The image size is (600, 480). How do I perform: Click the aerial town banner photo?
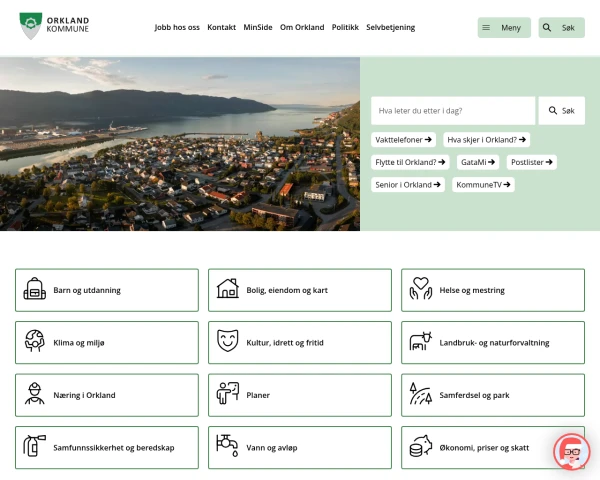tap(180, 144)
